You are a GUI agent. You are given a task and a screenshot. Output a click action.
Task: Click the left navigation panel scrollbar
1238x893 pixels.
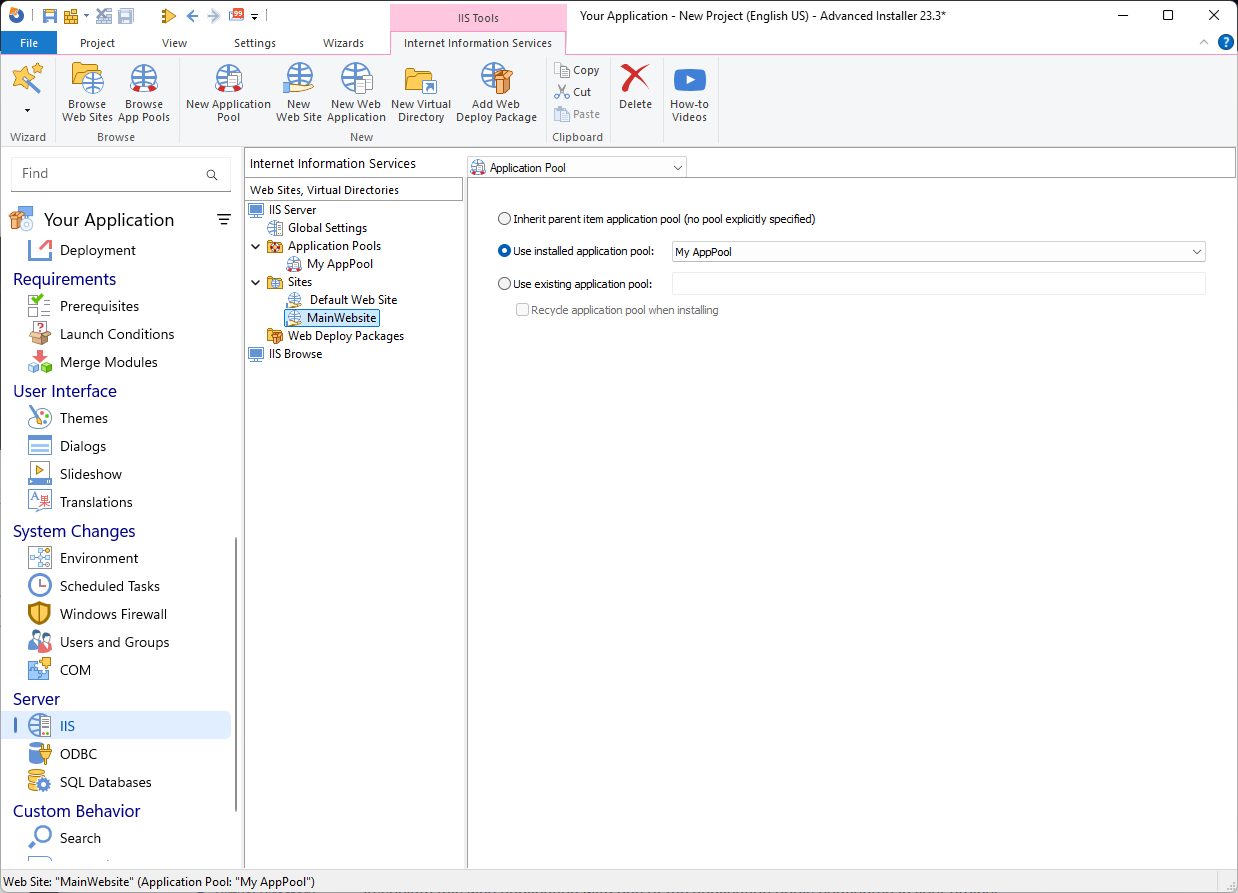[236, 675]
